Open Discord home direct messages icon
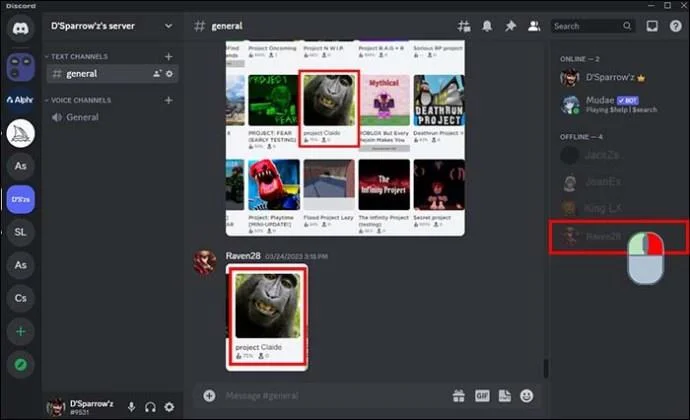This screenshot has width=690, height=420. click(x=20, y=29)
